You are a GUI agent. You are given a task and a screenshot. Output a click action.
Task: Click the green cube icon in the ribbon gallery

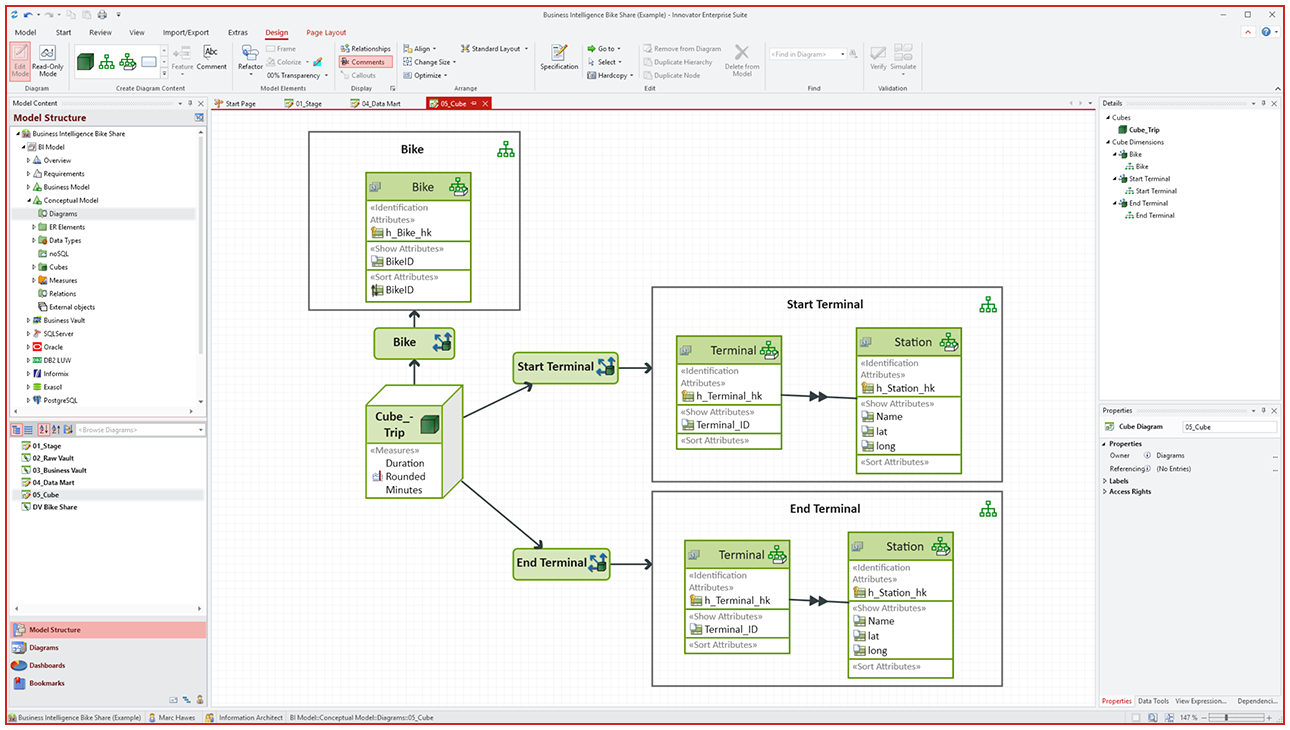[x=86, y=62]
